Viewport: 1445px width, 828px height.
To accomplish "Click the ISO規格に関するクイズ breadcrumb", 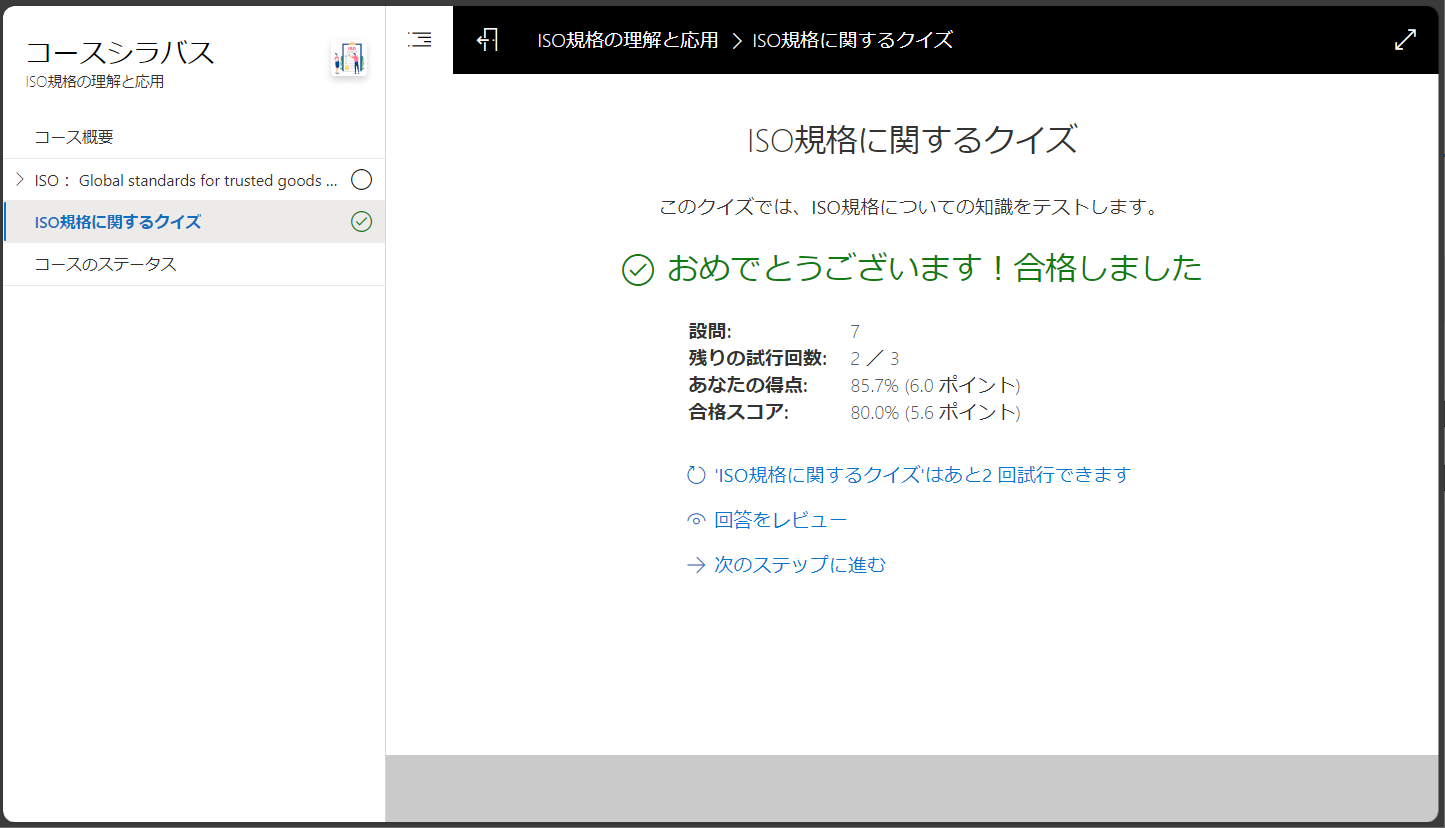I will click(x=852, y=40).
